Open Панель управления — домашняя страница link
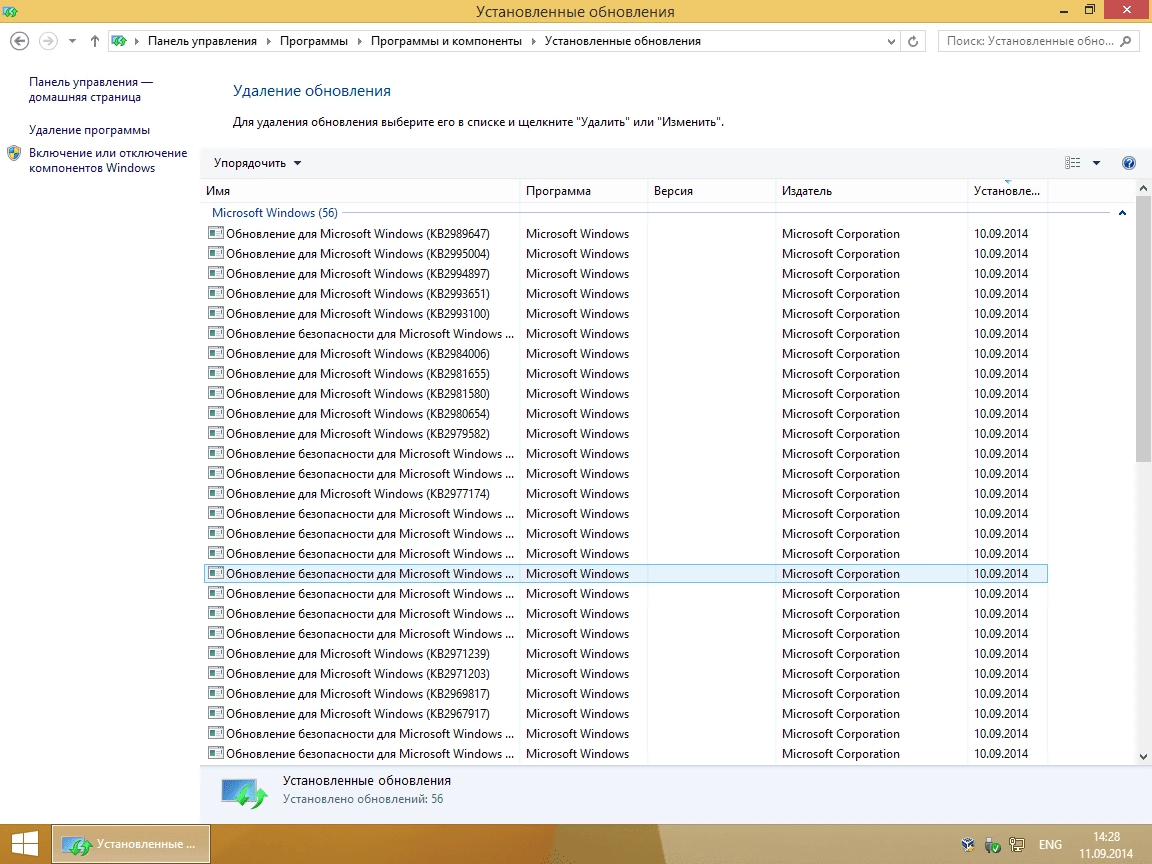1152x864 pixels. point(90,90)
